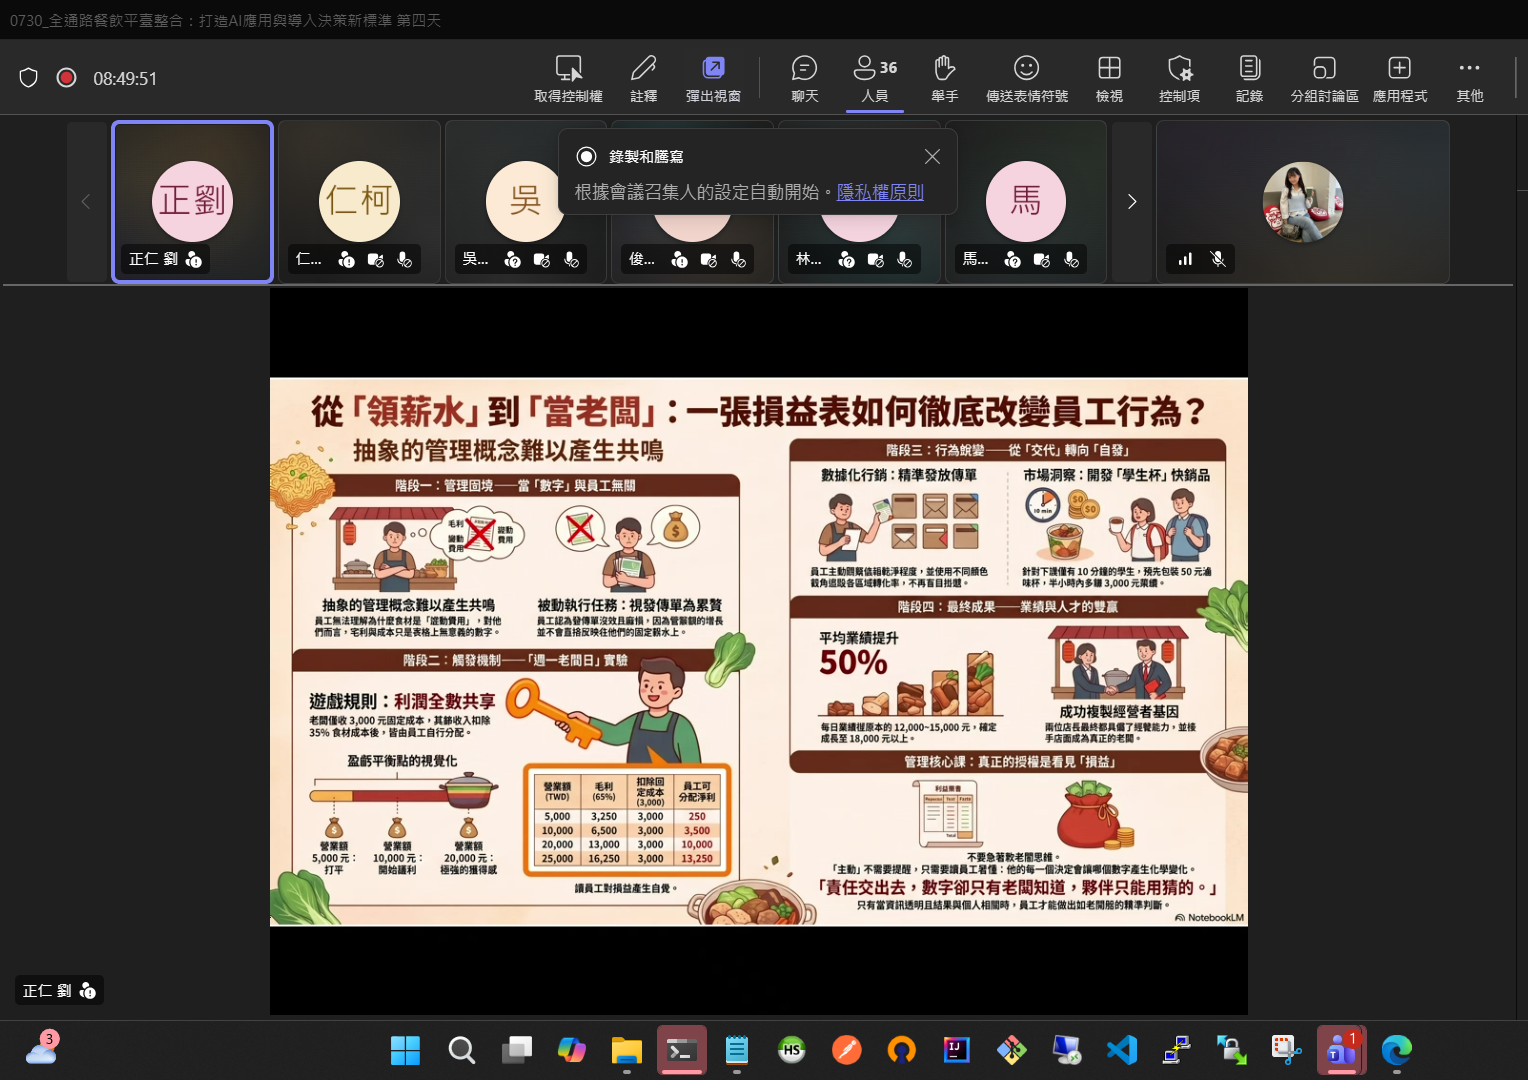Open the HeidiSQL HS taskbar icon
This screenshot has height=1080, width=1528.
[792, 1050]
